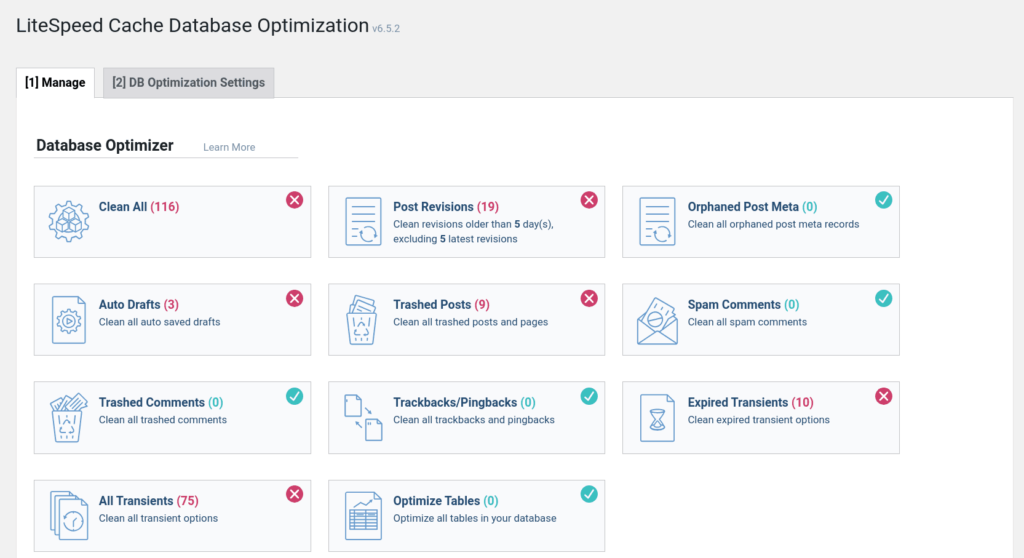Click the Post Revisions document icon
This screenshot has width=1024, height=558.
363,222
